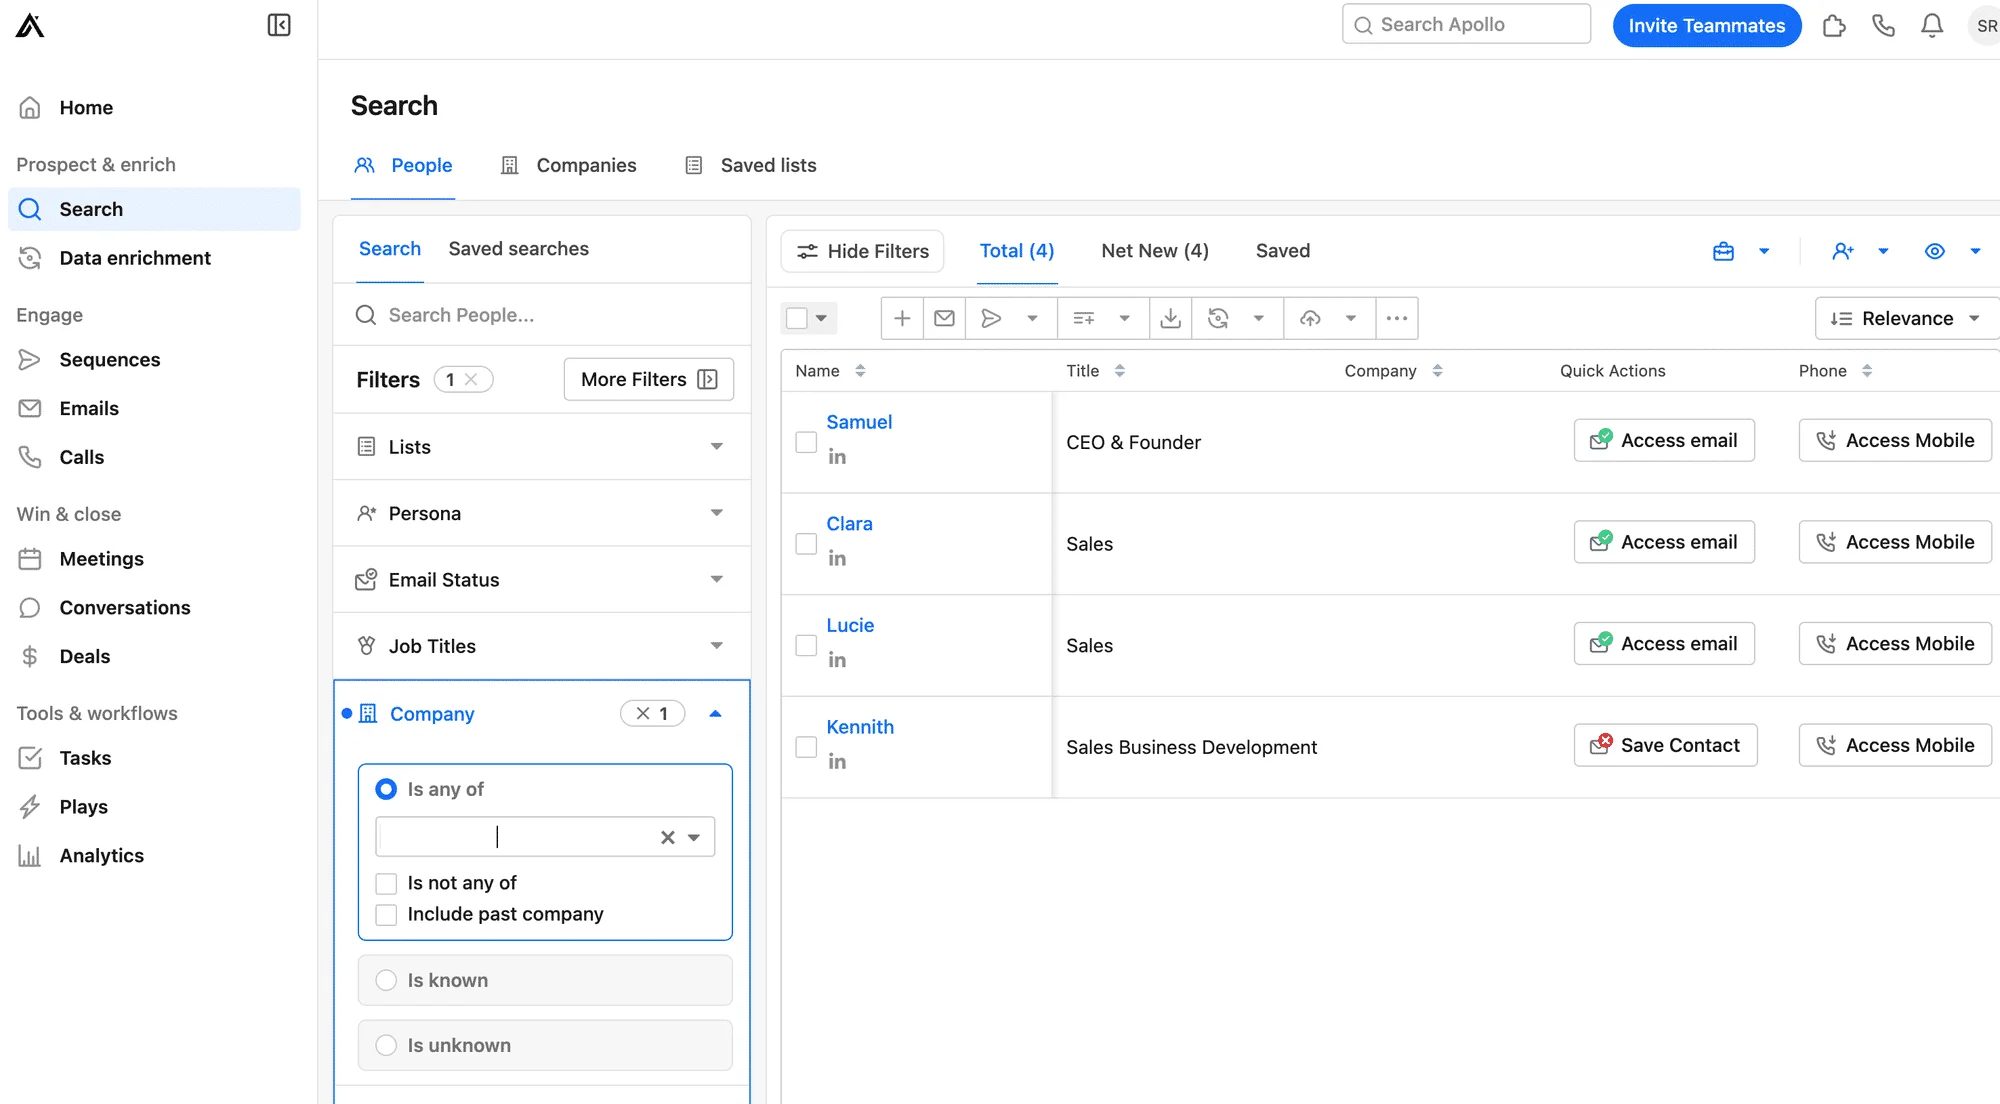
Task: Open the SR user avatar menu
Action: click(x=1985, y=26)
